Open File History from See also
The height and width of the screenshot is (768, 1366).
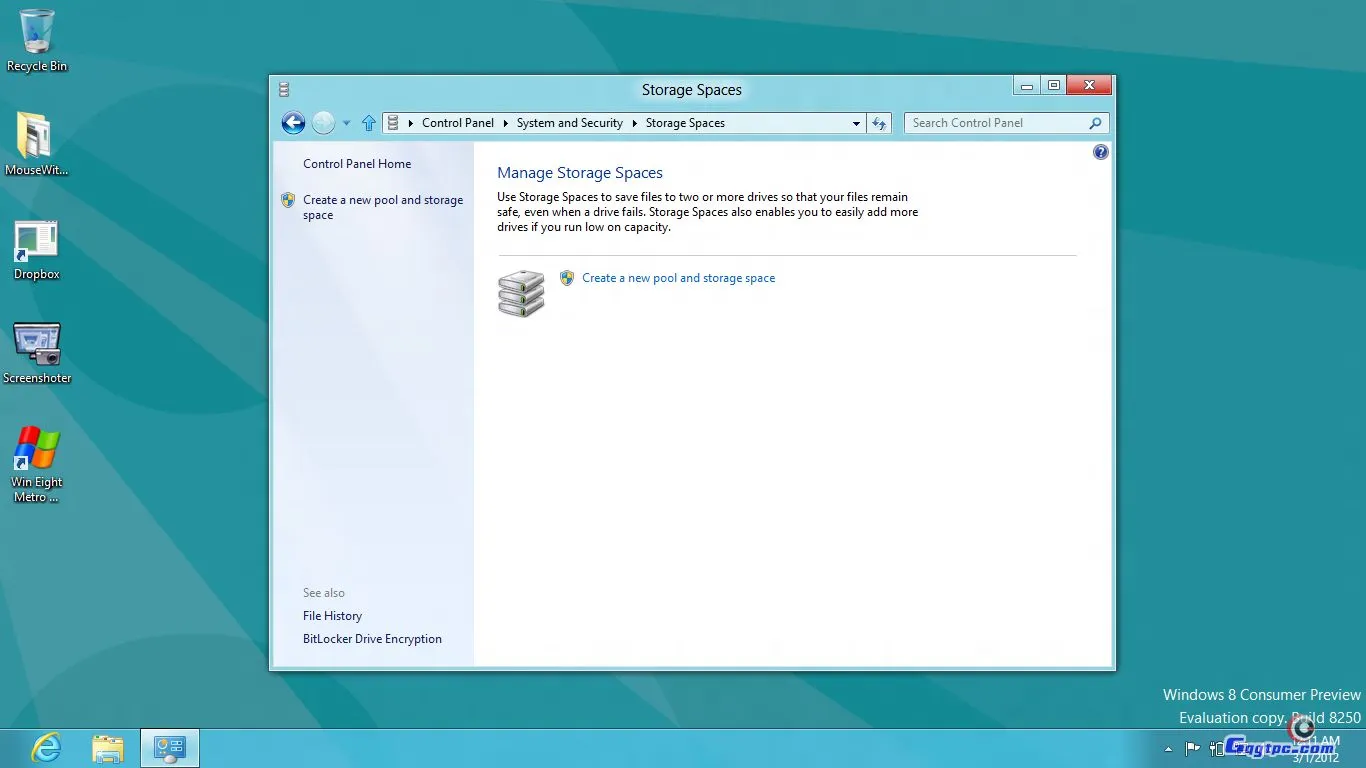pyautogui.click(x=332, y=616)
